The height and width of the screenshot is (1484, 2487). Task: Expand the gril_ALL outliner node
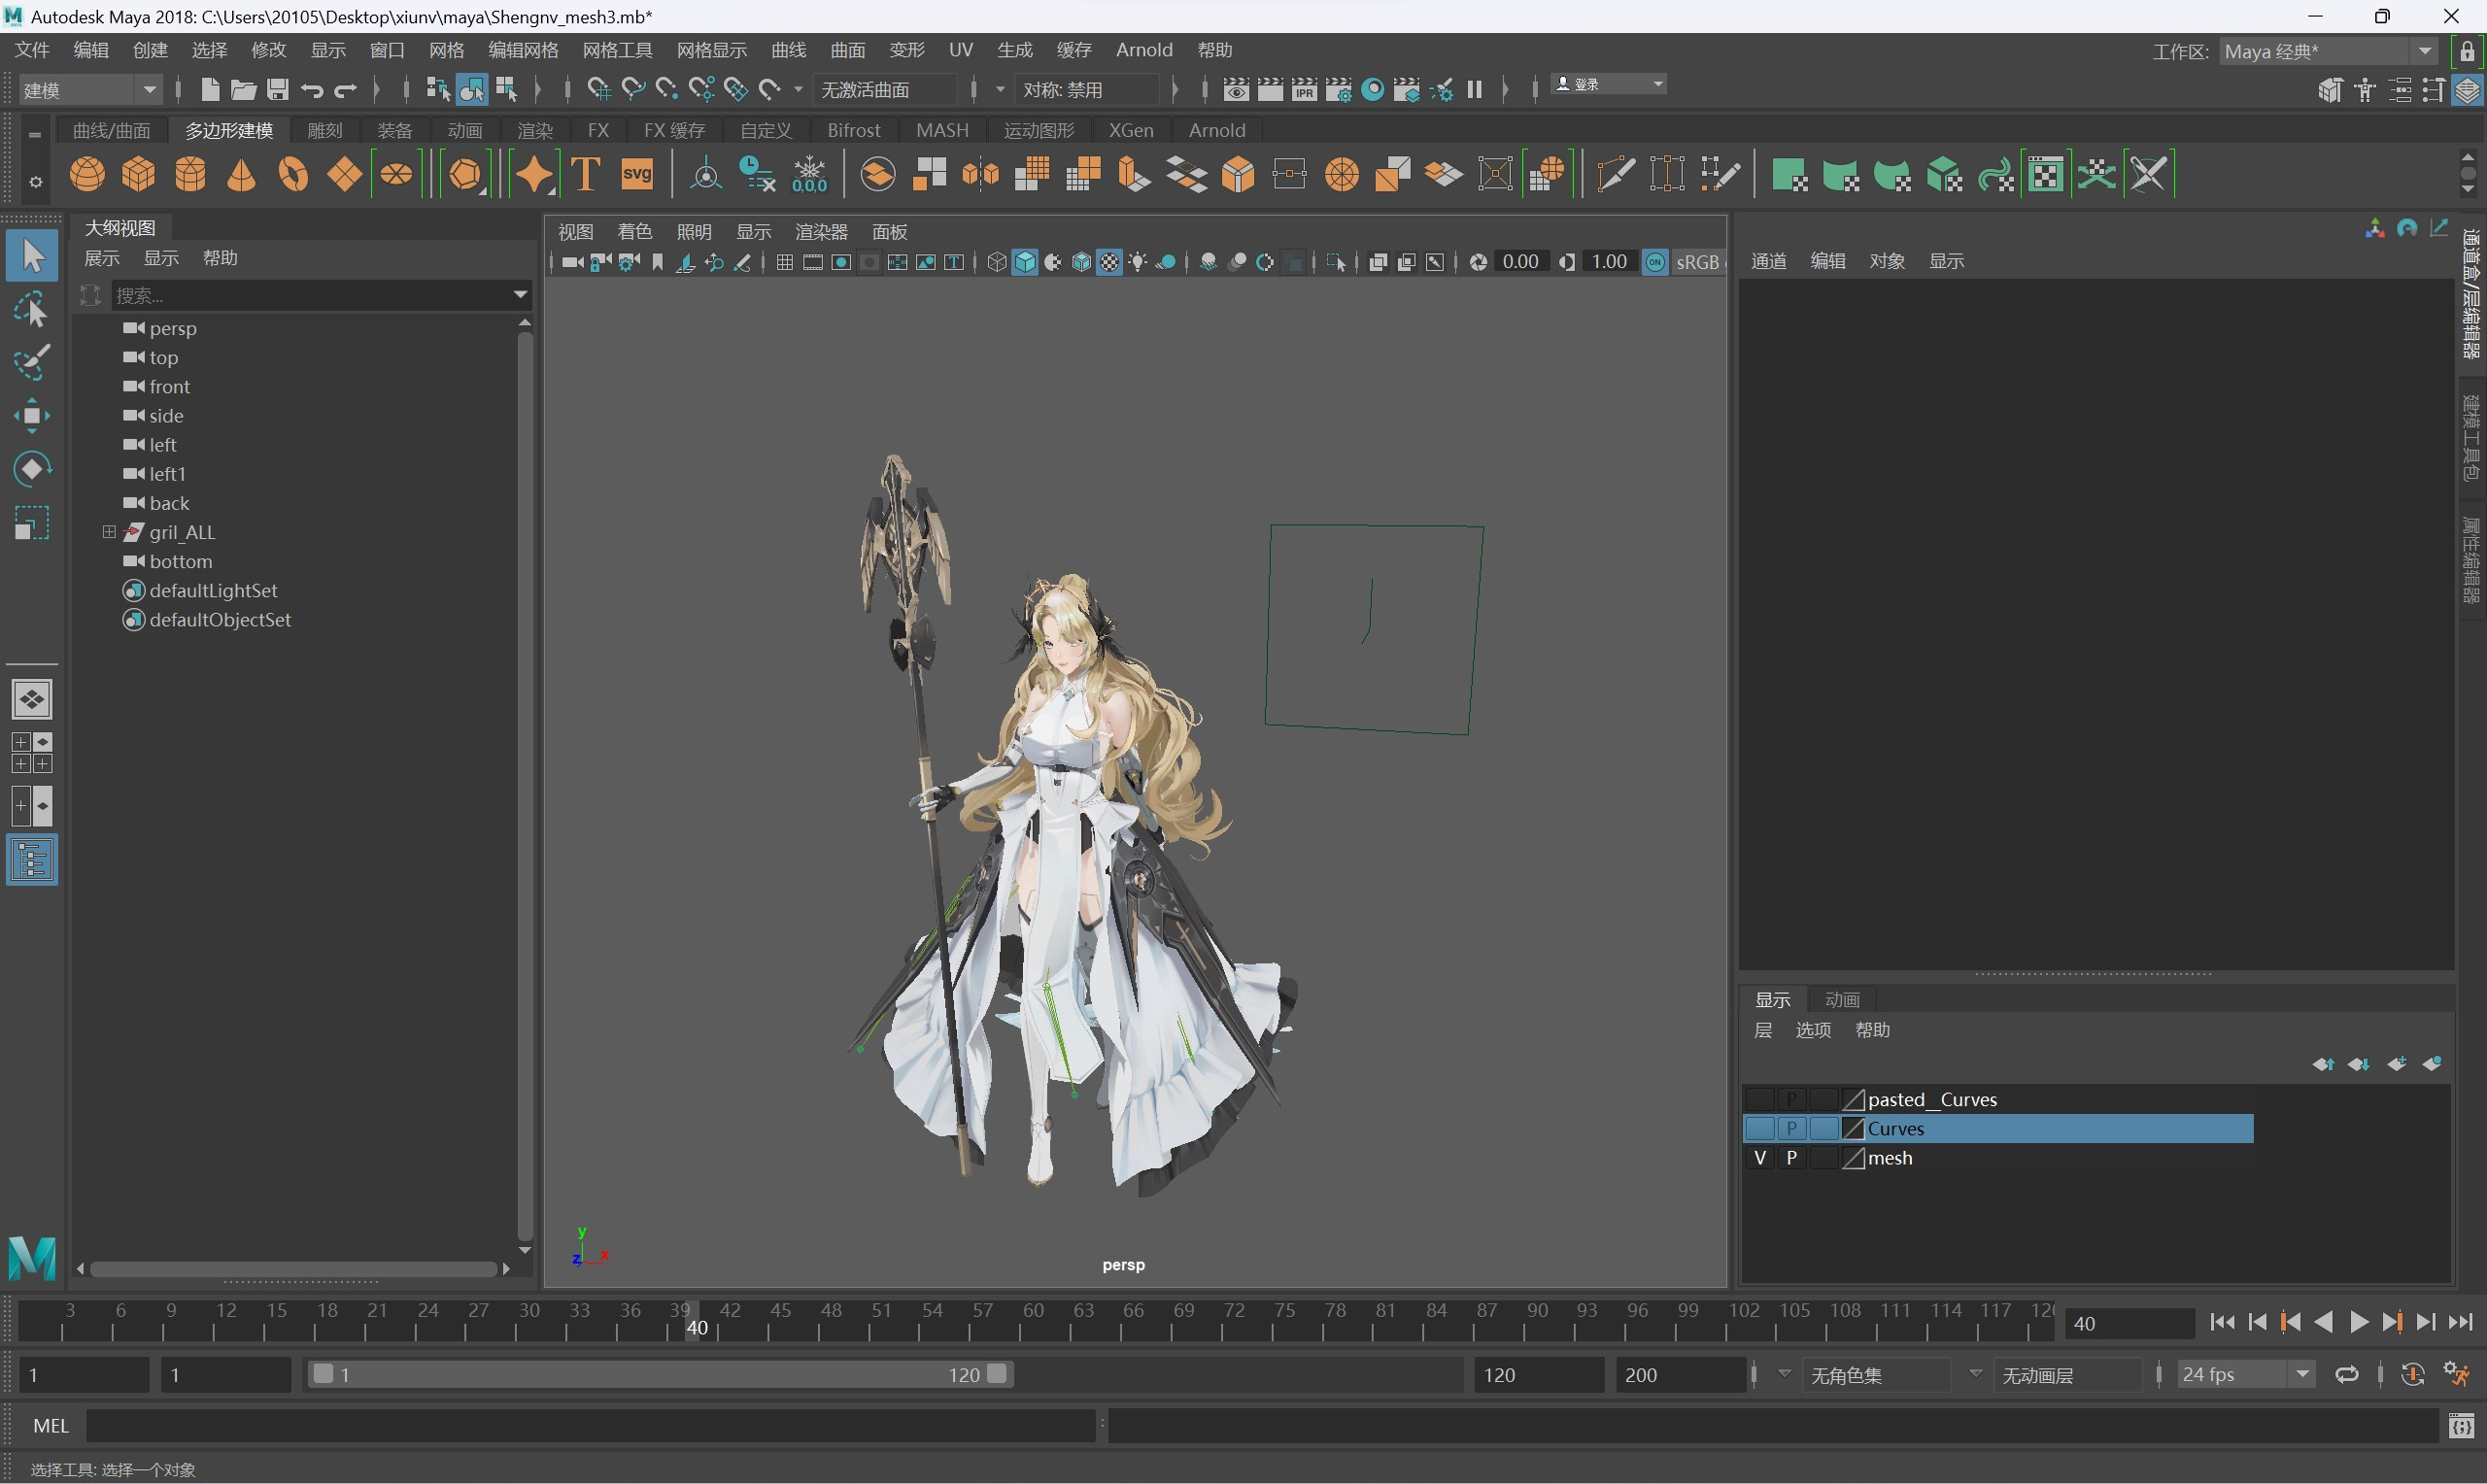point(109,532)
